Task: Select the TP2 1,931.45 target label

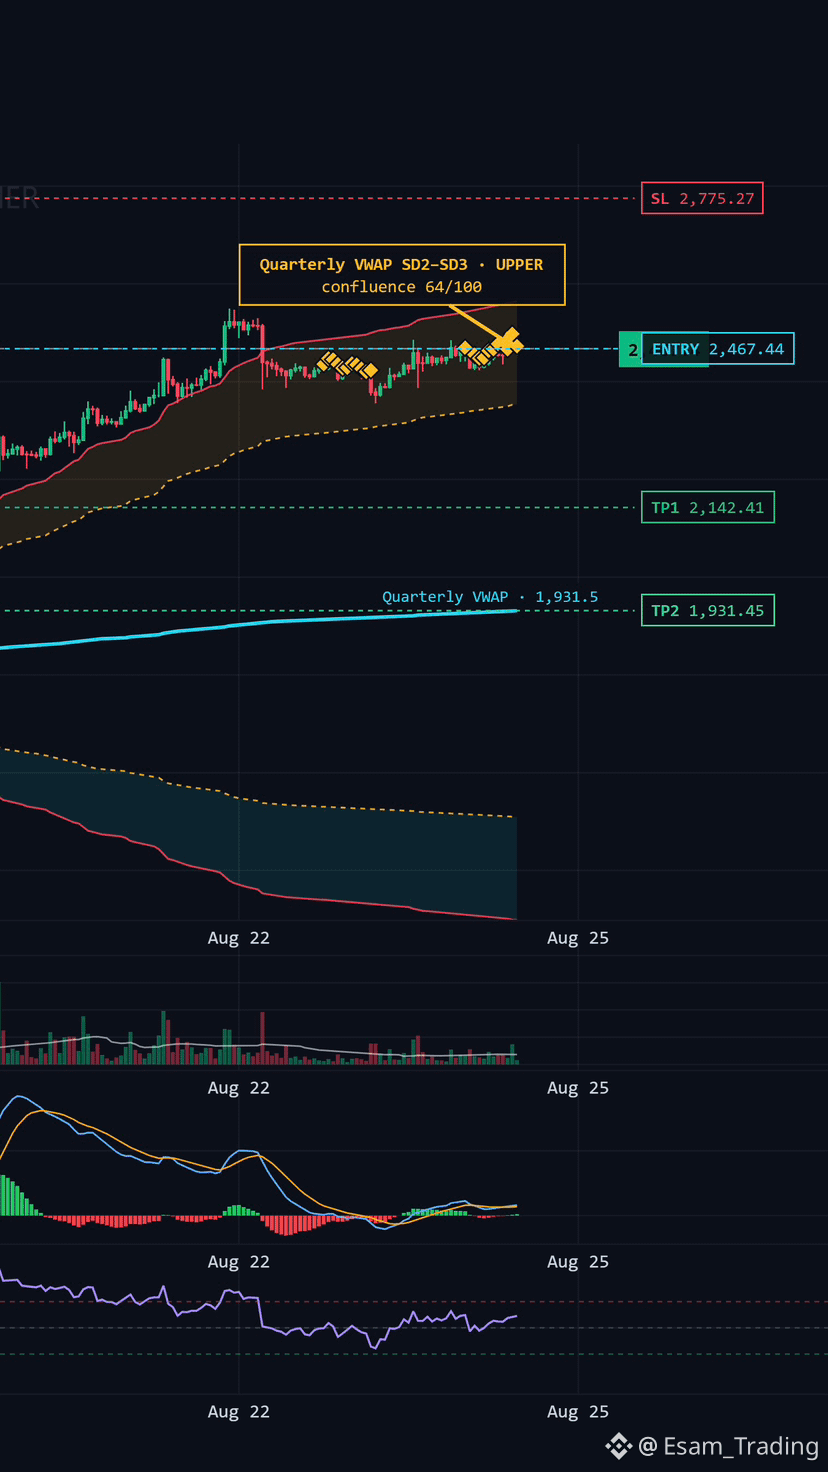Action: pos(707,610)
